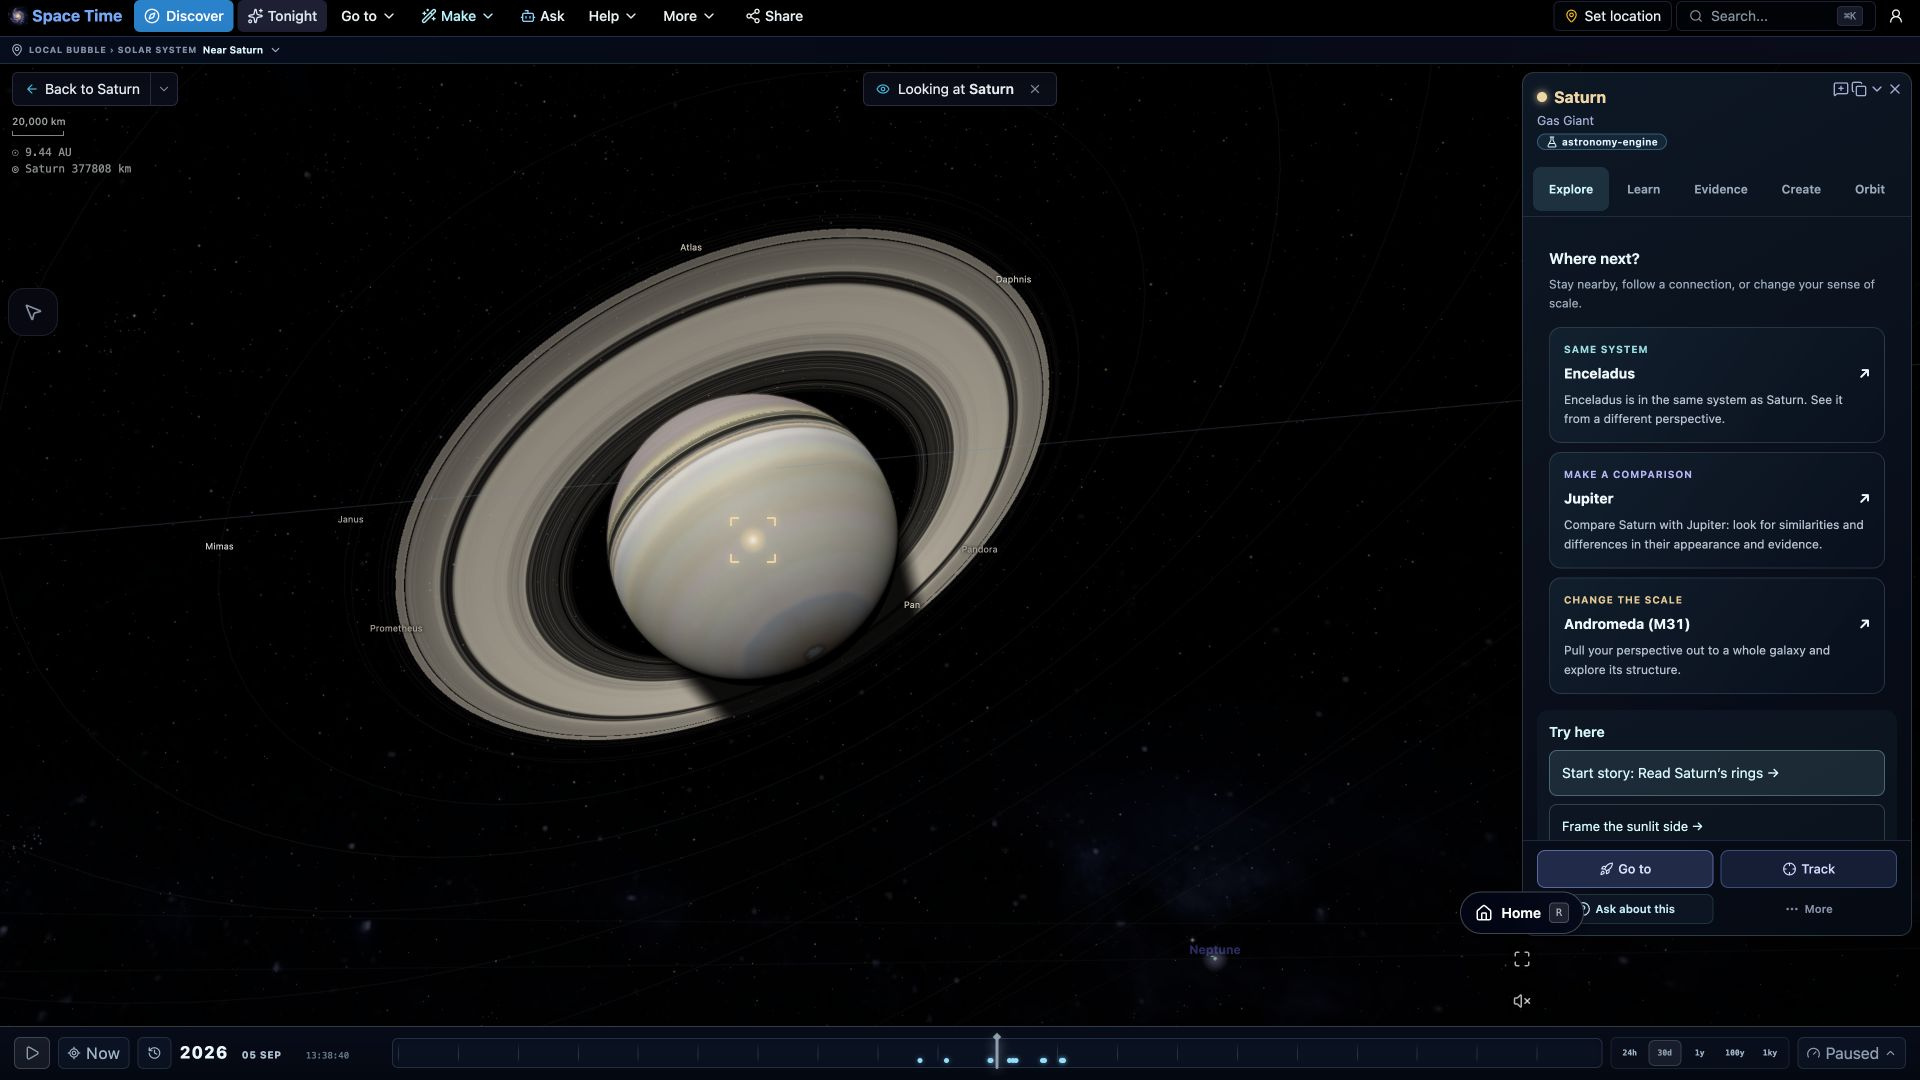This screenshot has height=1080, width=1920.
Task: Switch to the Evidence tab
Action: pyautogui.click(x=1720, y=189)
